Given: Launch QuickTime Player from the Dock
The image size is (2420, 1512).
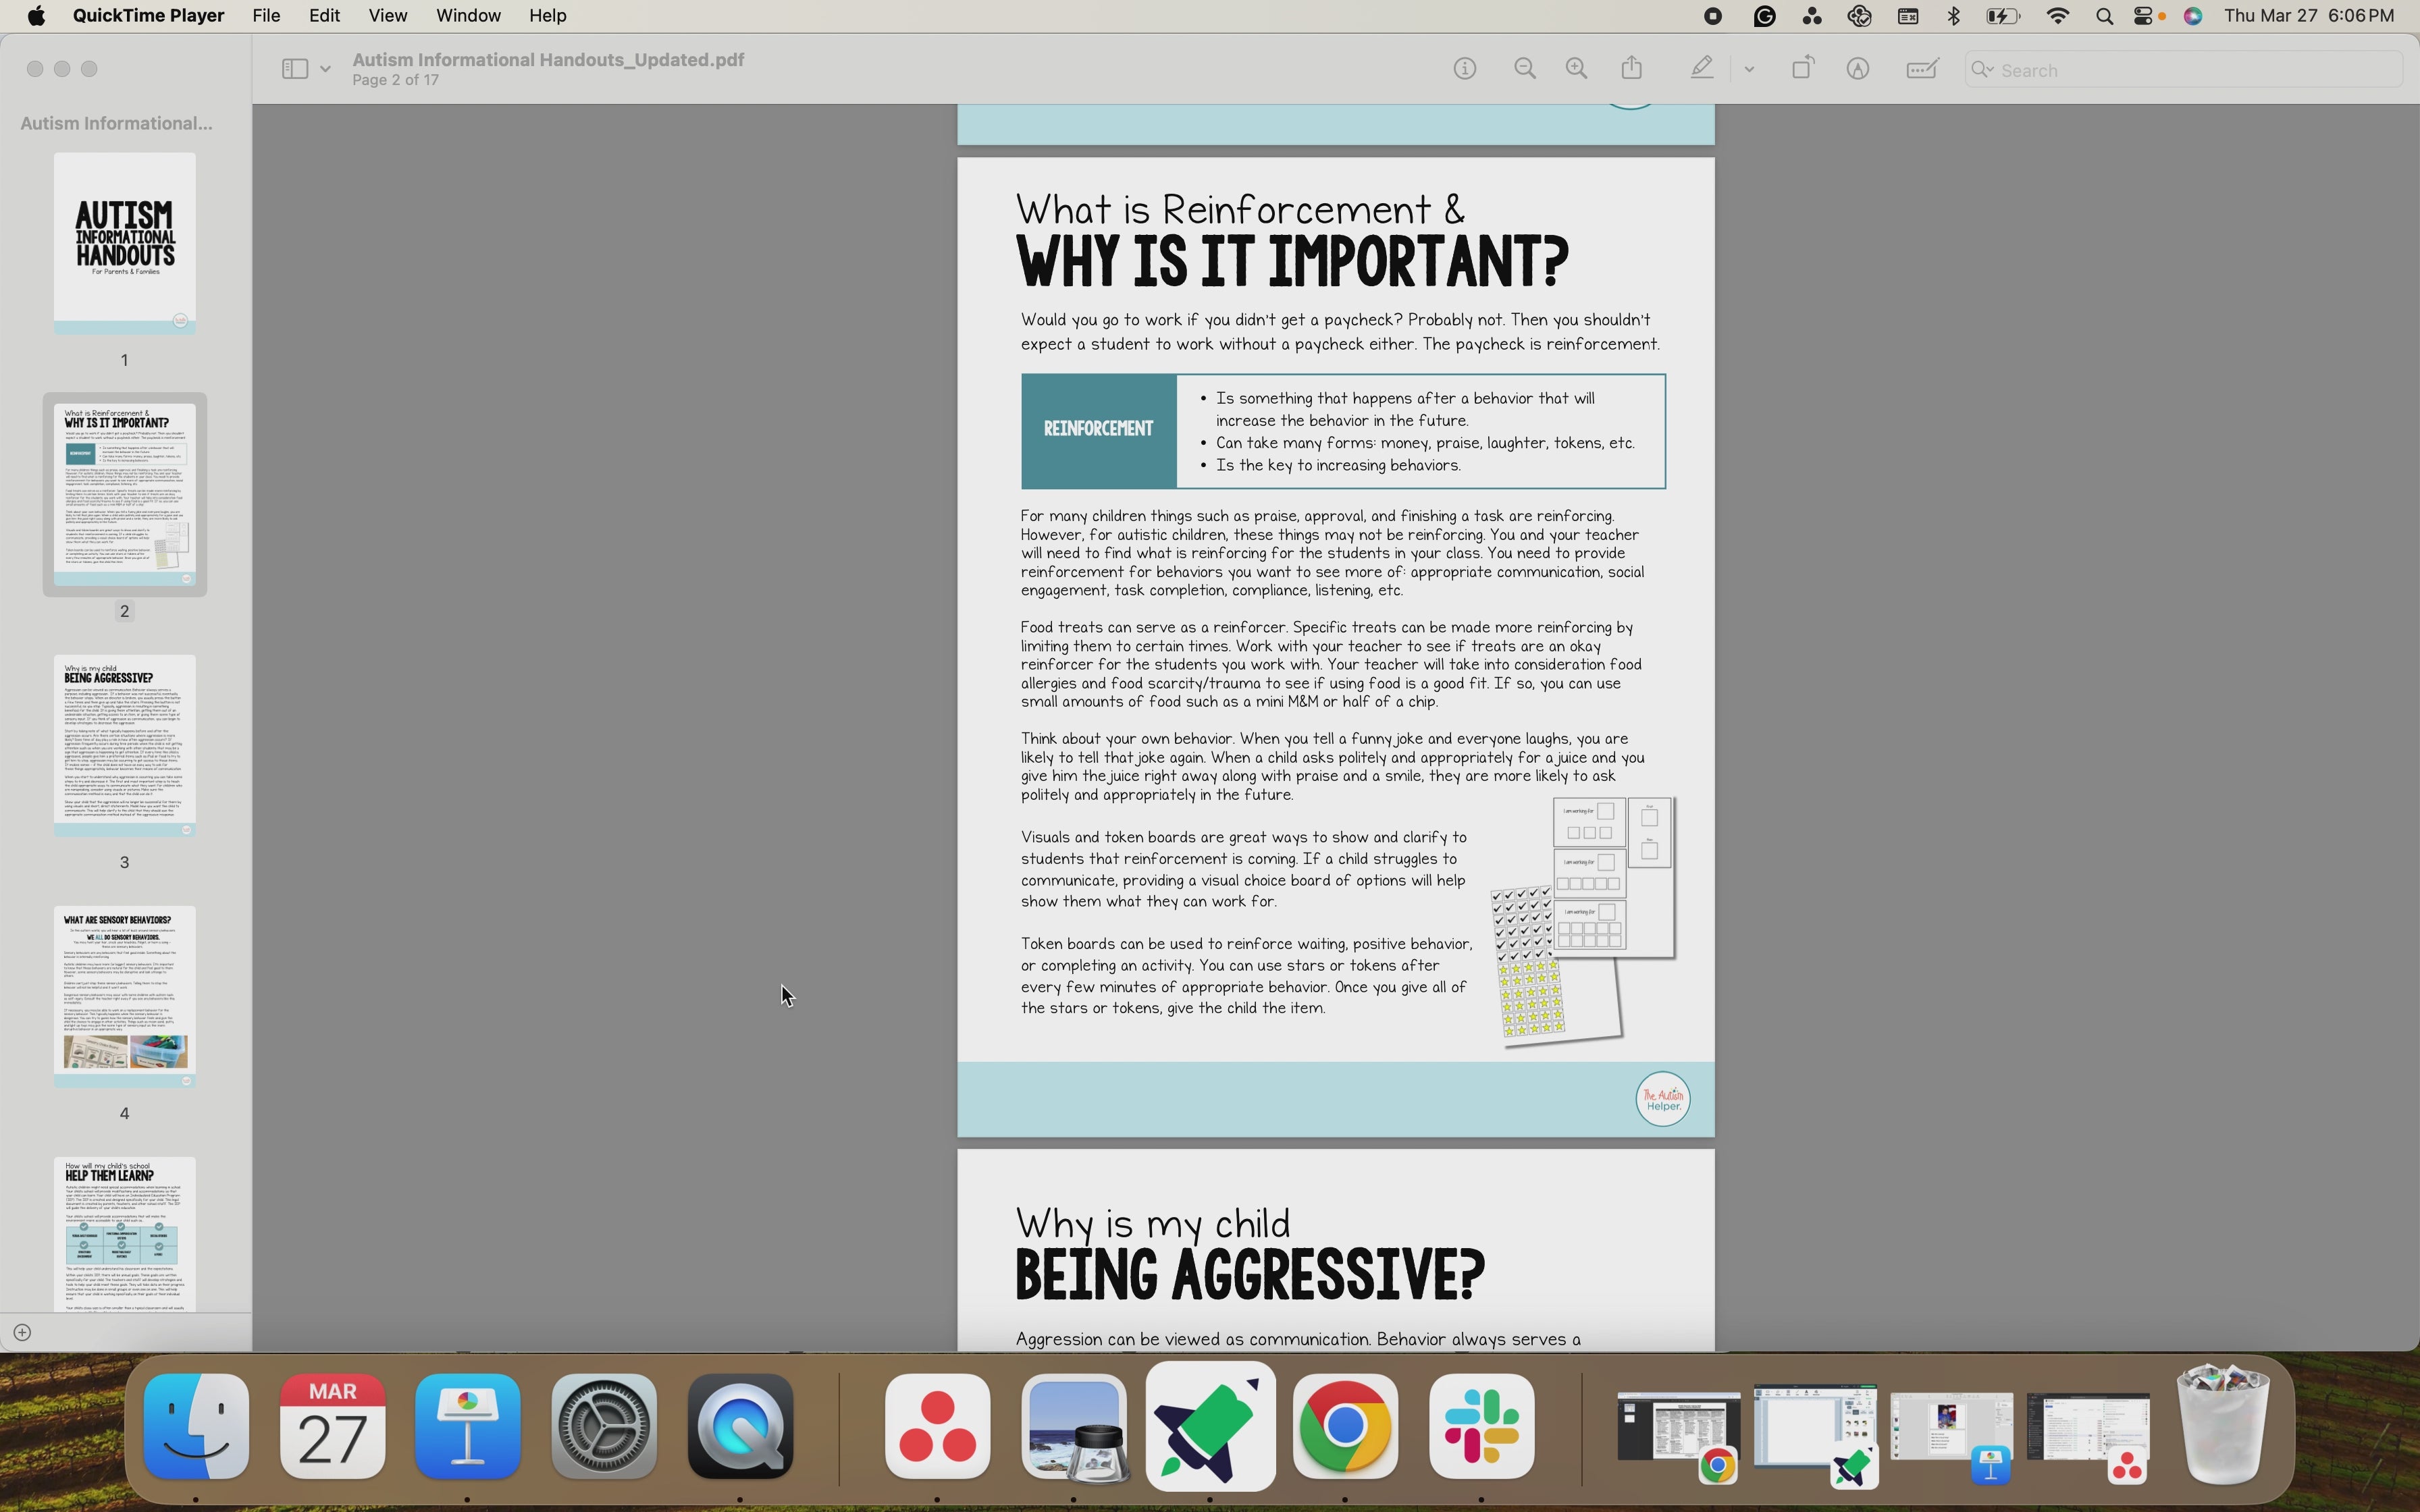Looking at the screenshot, I should click(739, 1427).
